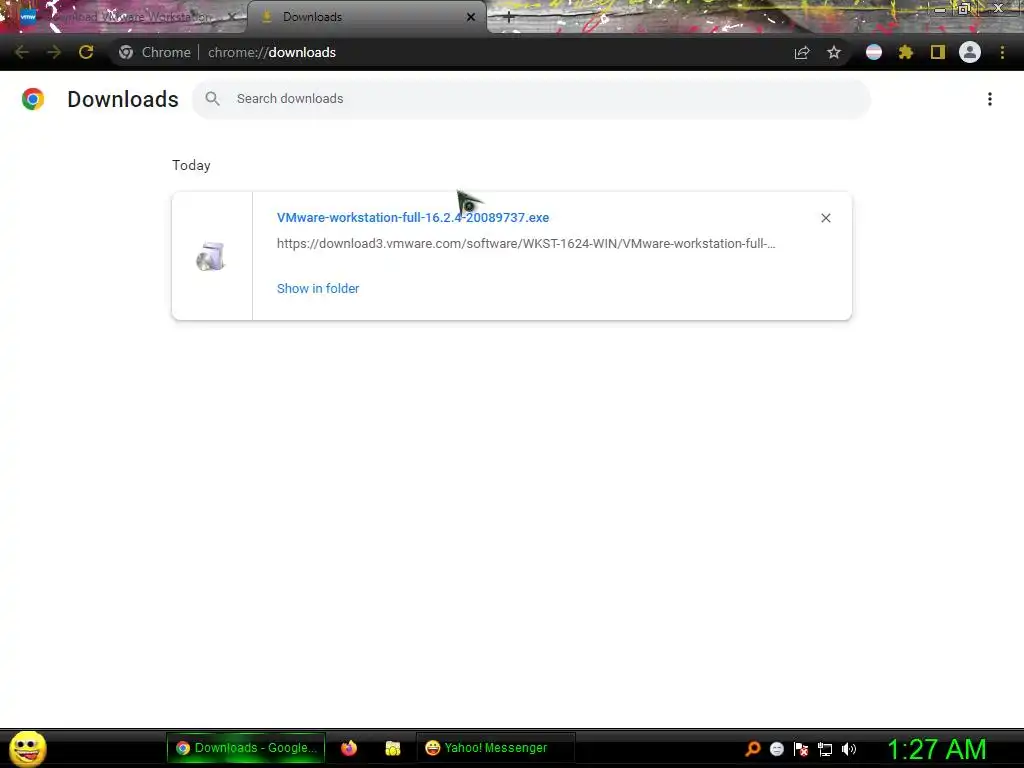Open the file explorer taskbar icon

click(392, 748)
